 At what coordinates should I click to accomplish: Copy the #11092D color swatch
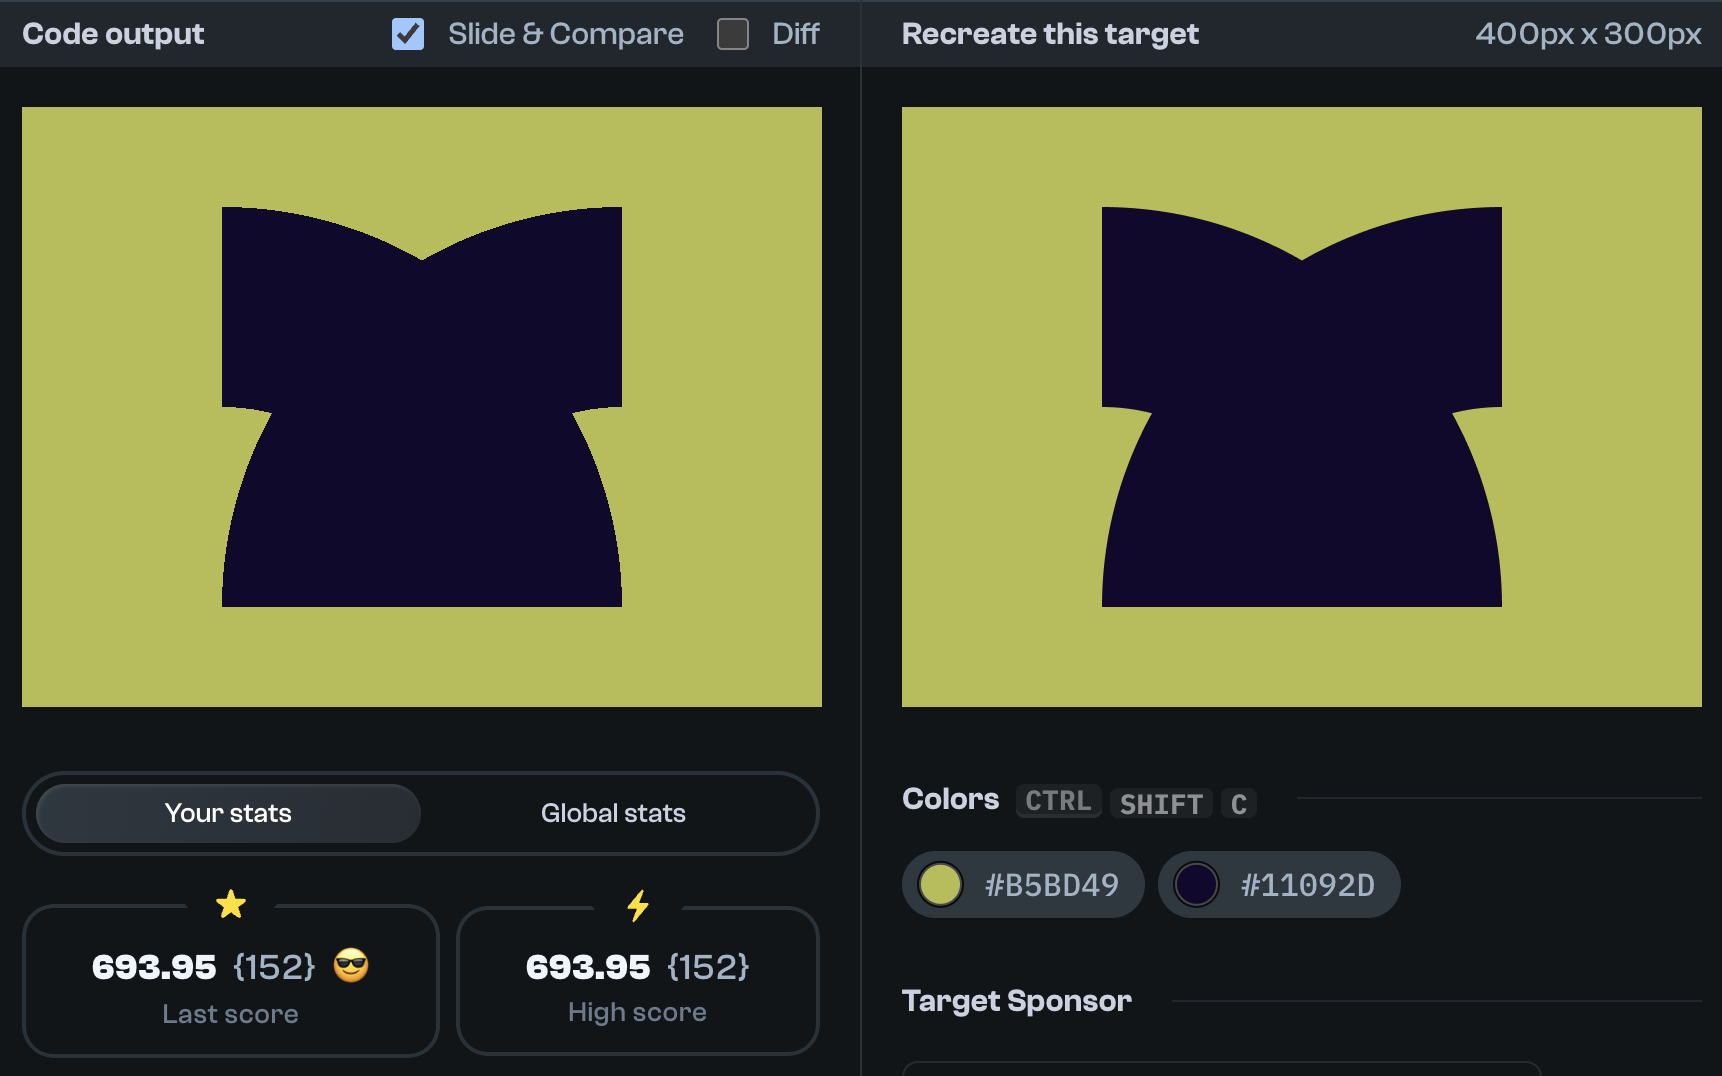click(1279, 884)
